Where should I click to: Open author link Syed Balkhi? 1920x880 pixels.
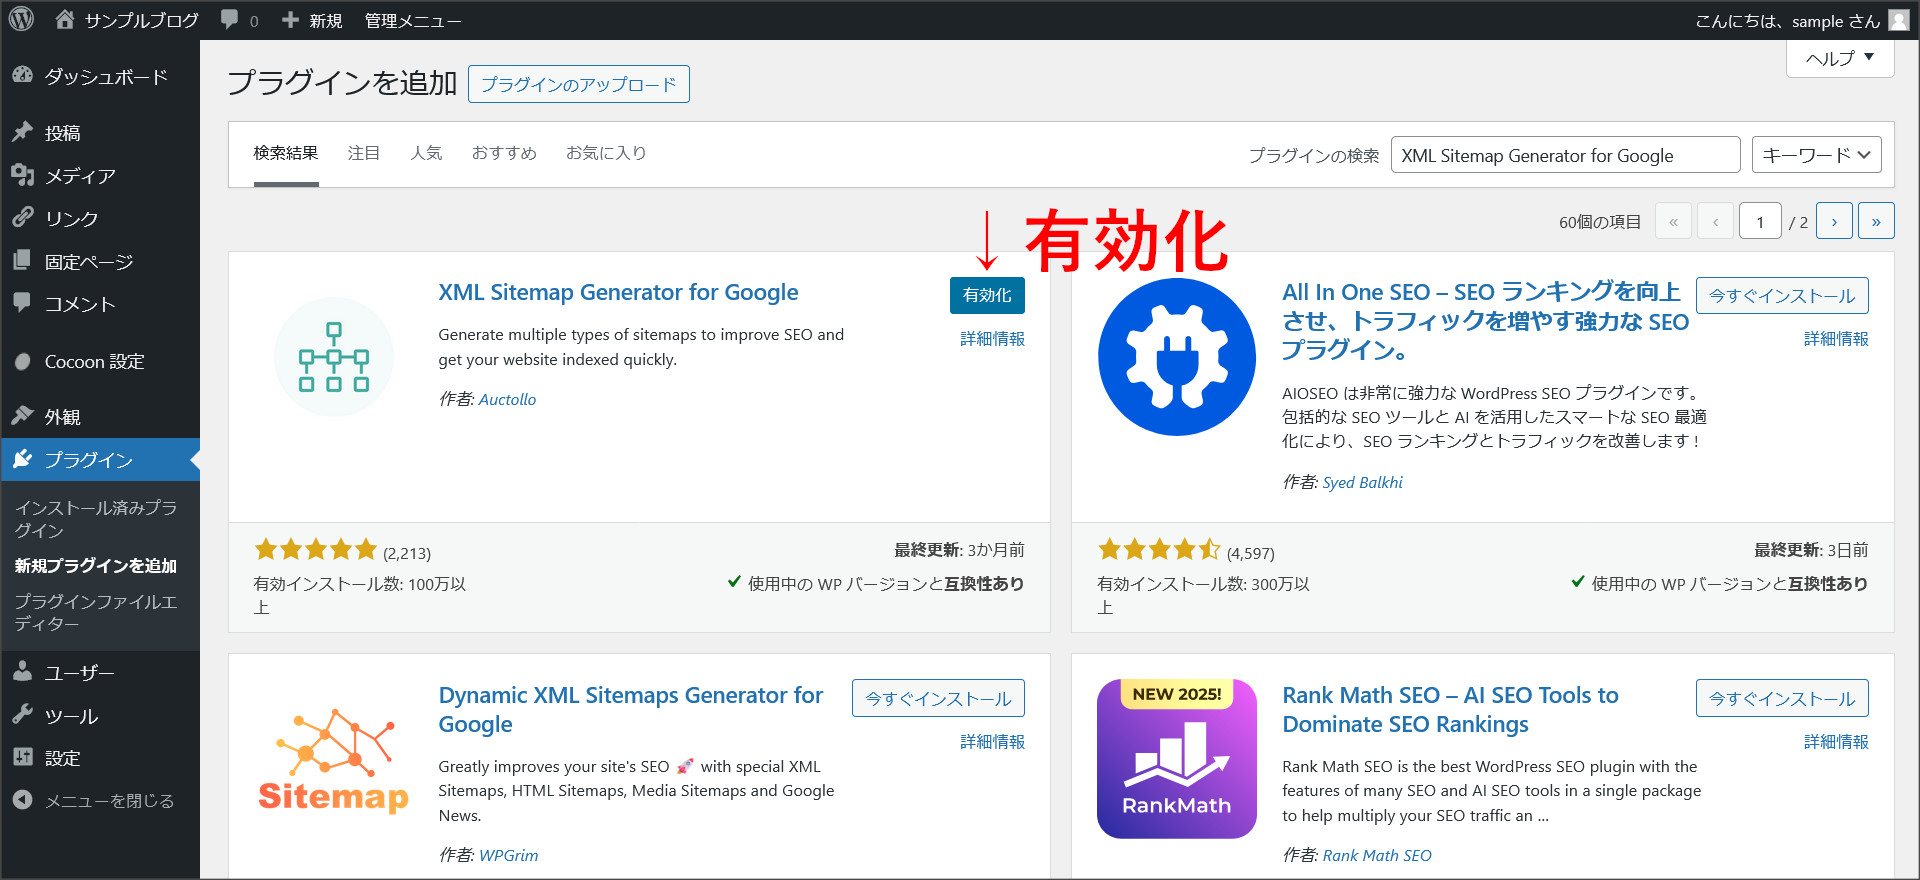click(1362, 482)
